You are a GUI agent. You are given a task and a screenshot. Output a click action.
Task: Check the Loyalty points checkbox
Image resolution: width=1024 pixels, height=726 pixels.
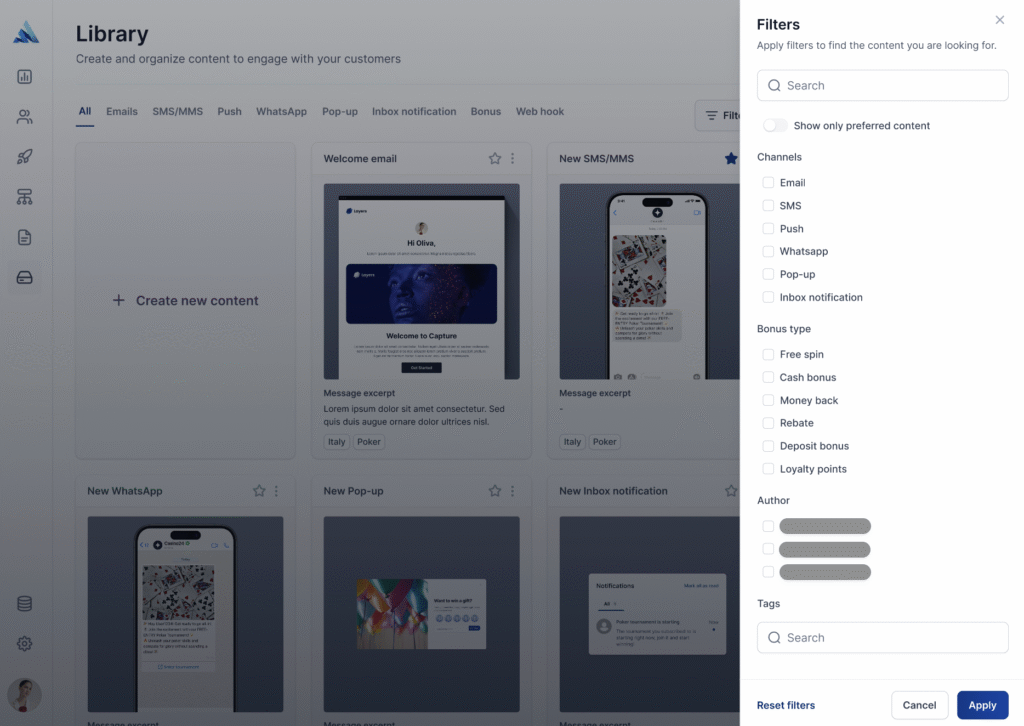[768, 469]
